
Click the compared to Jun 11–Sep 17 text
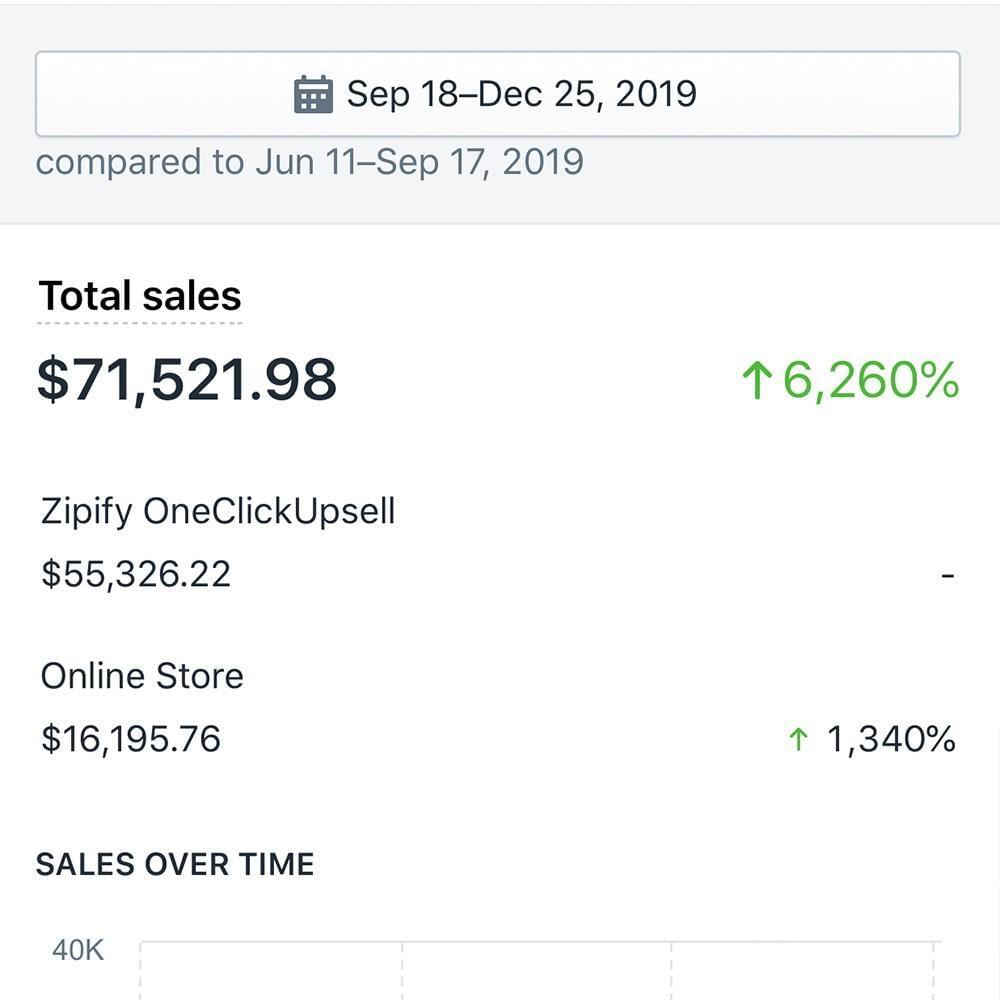click(309, 161)
